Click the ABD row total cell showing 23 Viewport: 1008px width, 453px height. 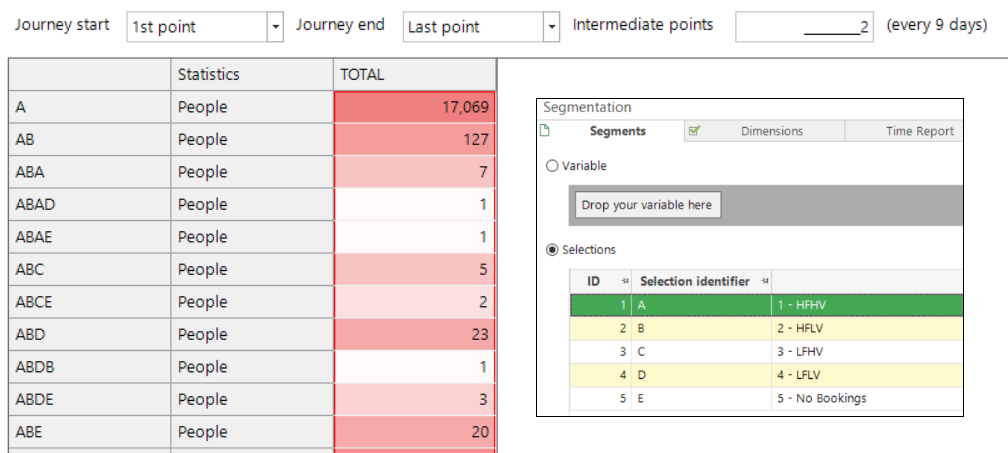click(415, 334)
